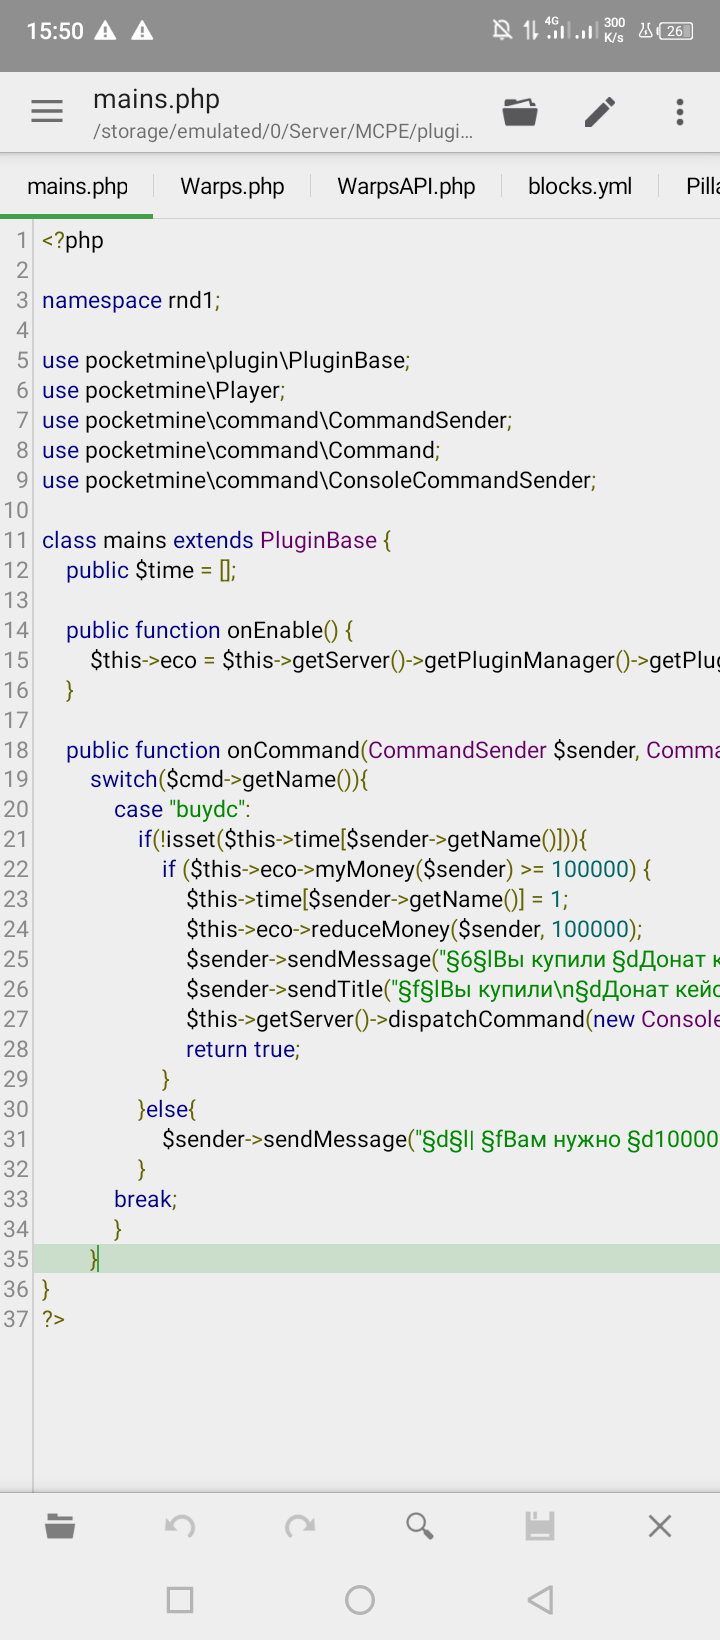Select the mains.php tab
Screen dimensions: 720x1640
[x=78, y=187]
